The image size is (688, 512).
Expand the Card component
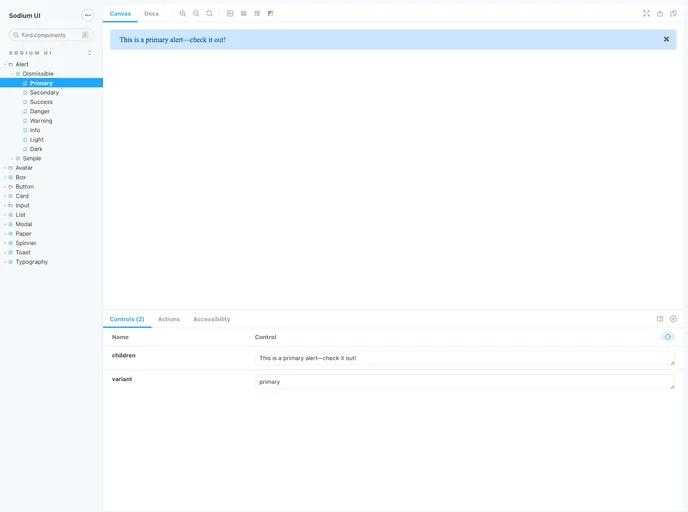[x=22, y=196]
